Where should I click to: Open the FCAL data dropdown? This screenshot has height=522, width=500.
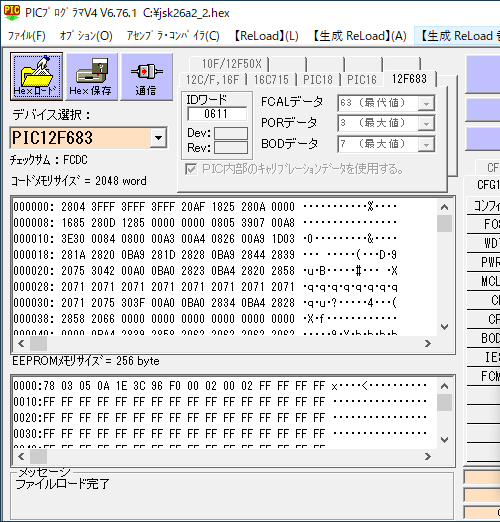click(426, 103)
